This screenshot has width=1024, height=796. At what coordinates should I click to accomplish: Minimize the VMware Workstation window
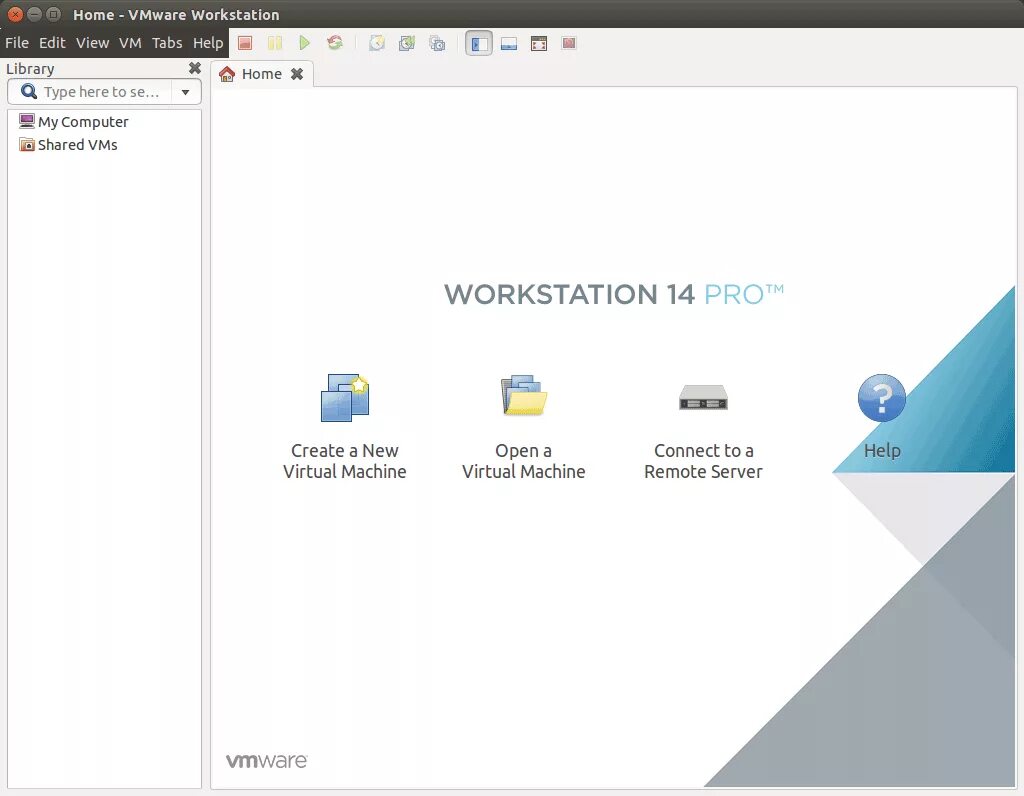pyautogui.click(x=35, y=14)
